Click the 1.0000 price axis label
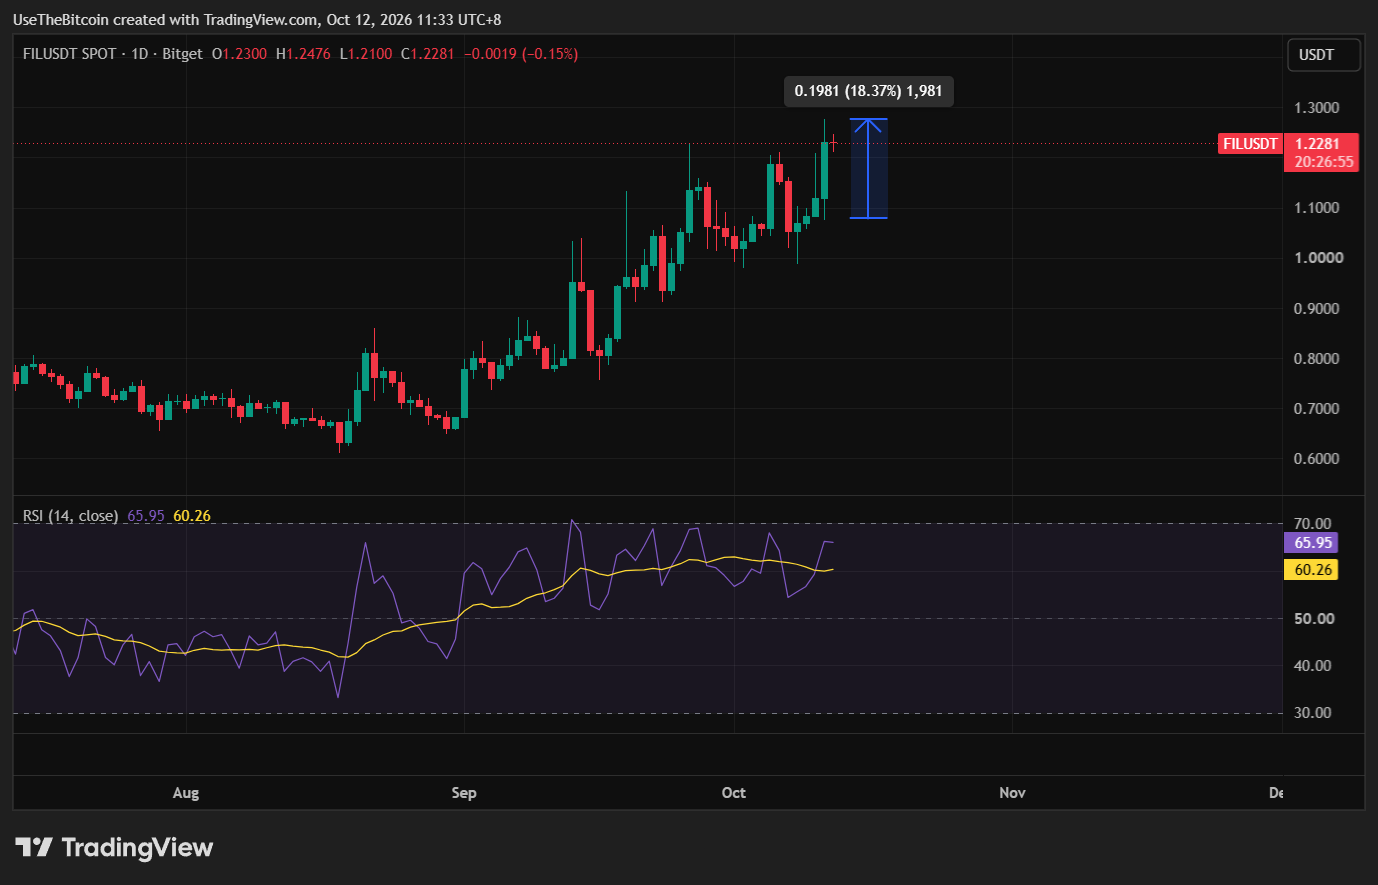 (1319, 258)
